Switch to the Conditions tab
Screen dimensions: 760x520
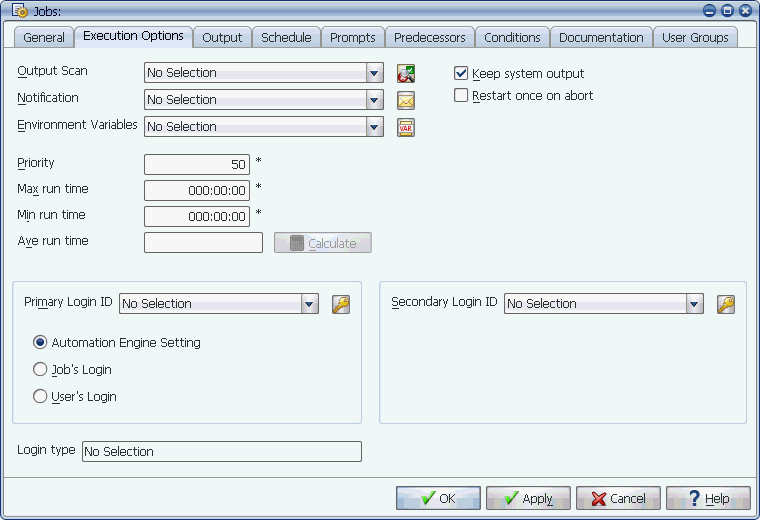coord(512,37)
